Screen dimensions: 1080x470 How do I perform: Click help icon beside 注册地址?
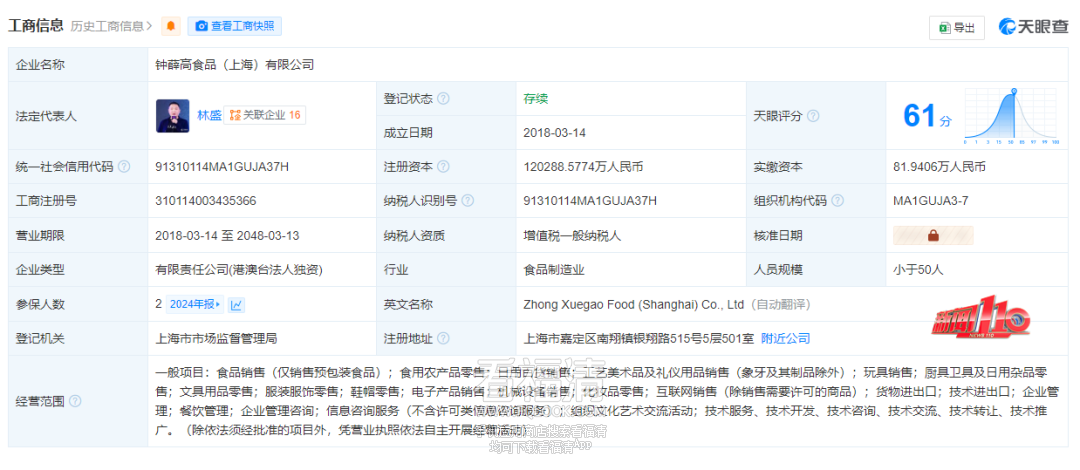pyautogui.click(x=444, y=338)
